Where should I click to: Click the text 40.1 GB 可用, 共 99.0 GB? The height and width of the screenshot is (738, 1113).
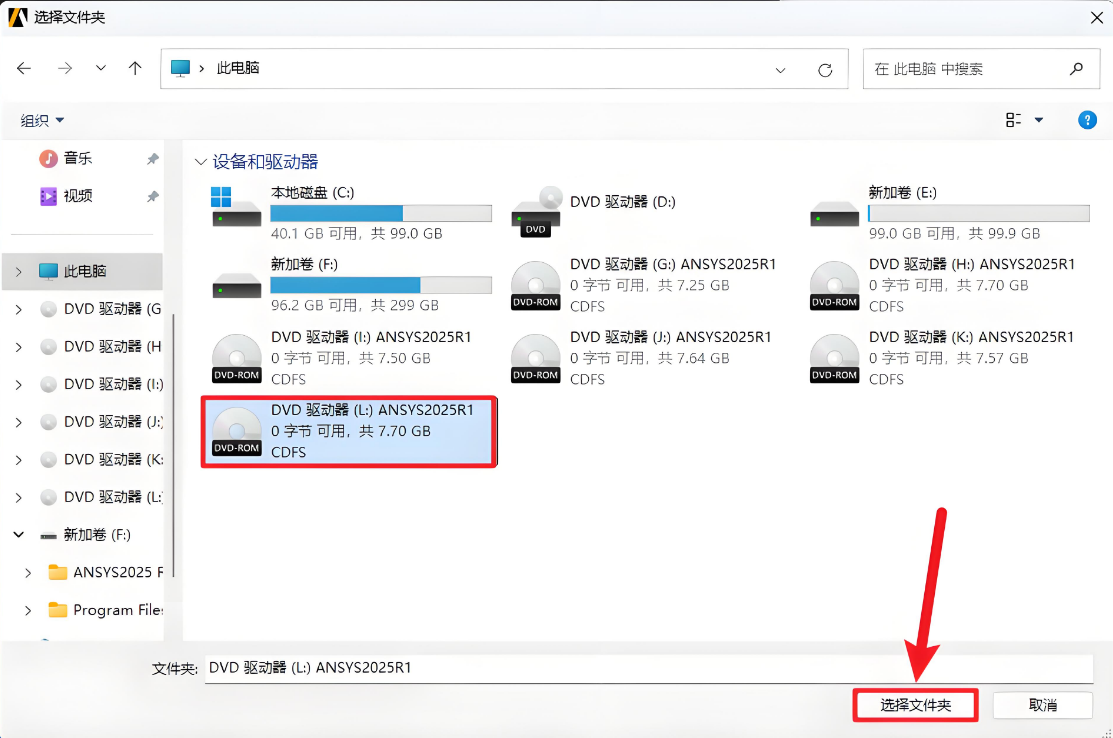(x=357, y=233)
